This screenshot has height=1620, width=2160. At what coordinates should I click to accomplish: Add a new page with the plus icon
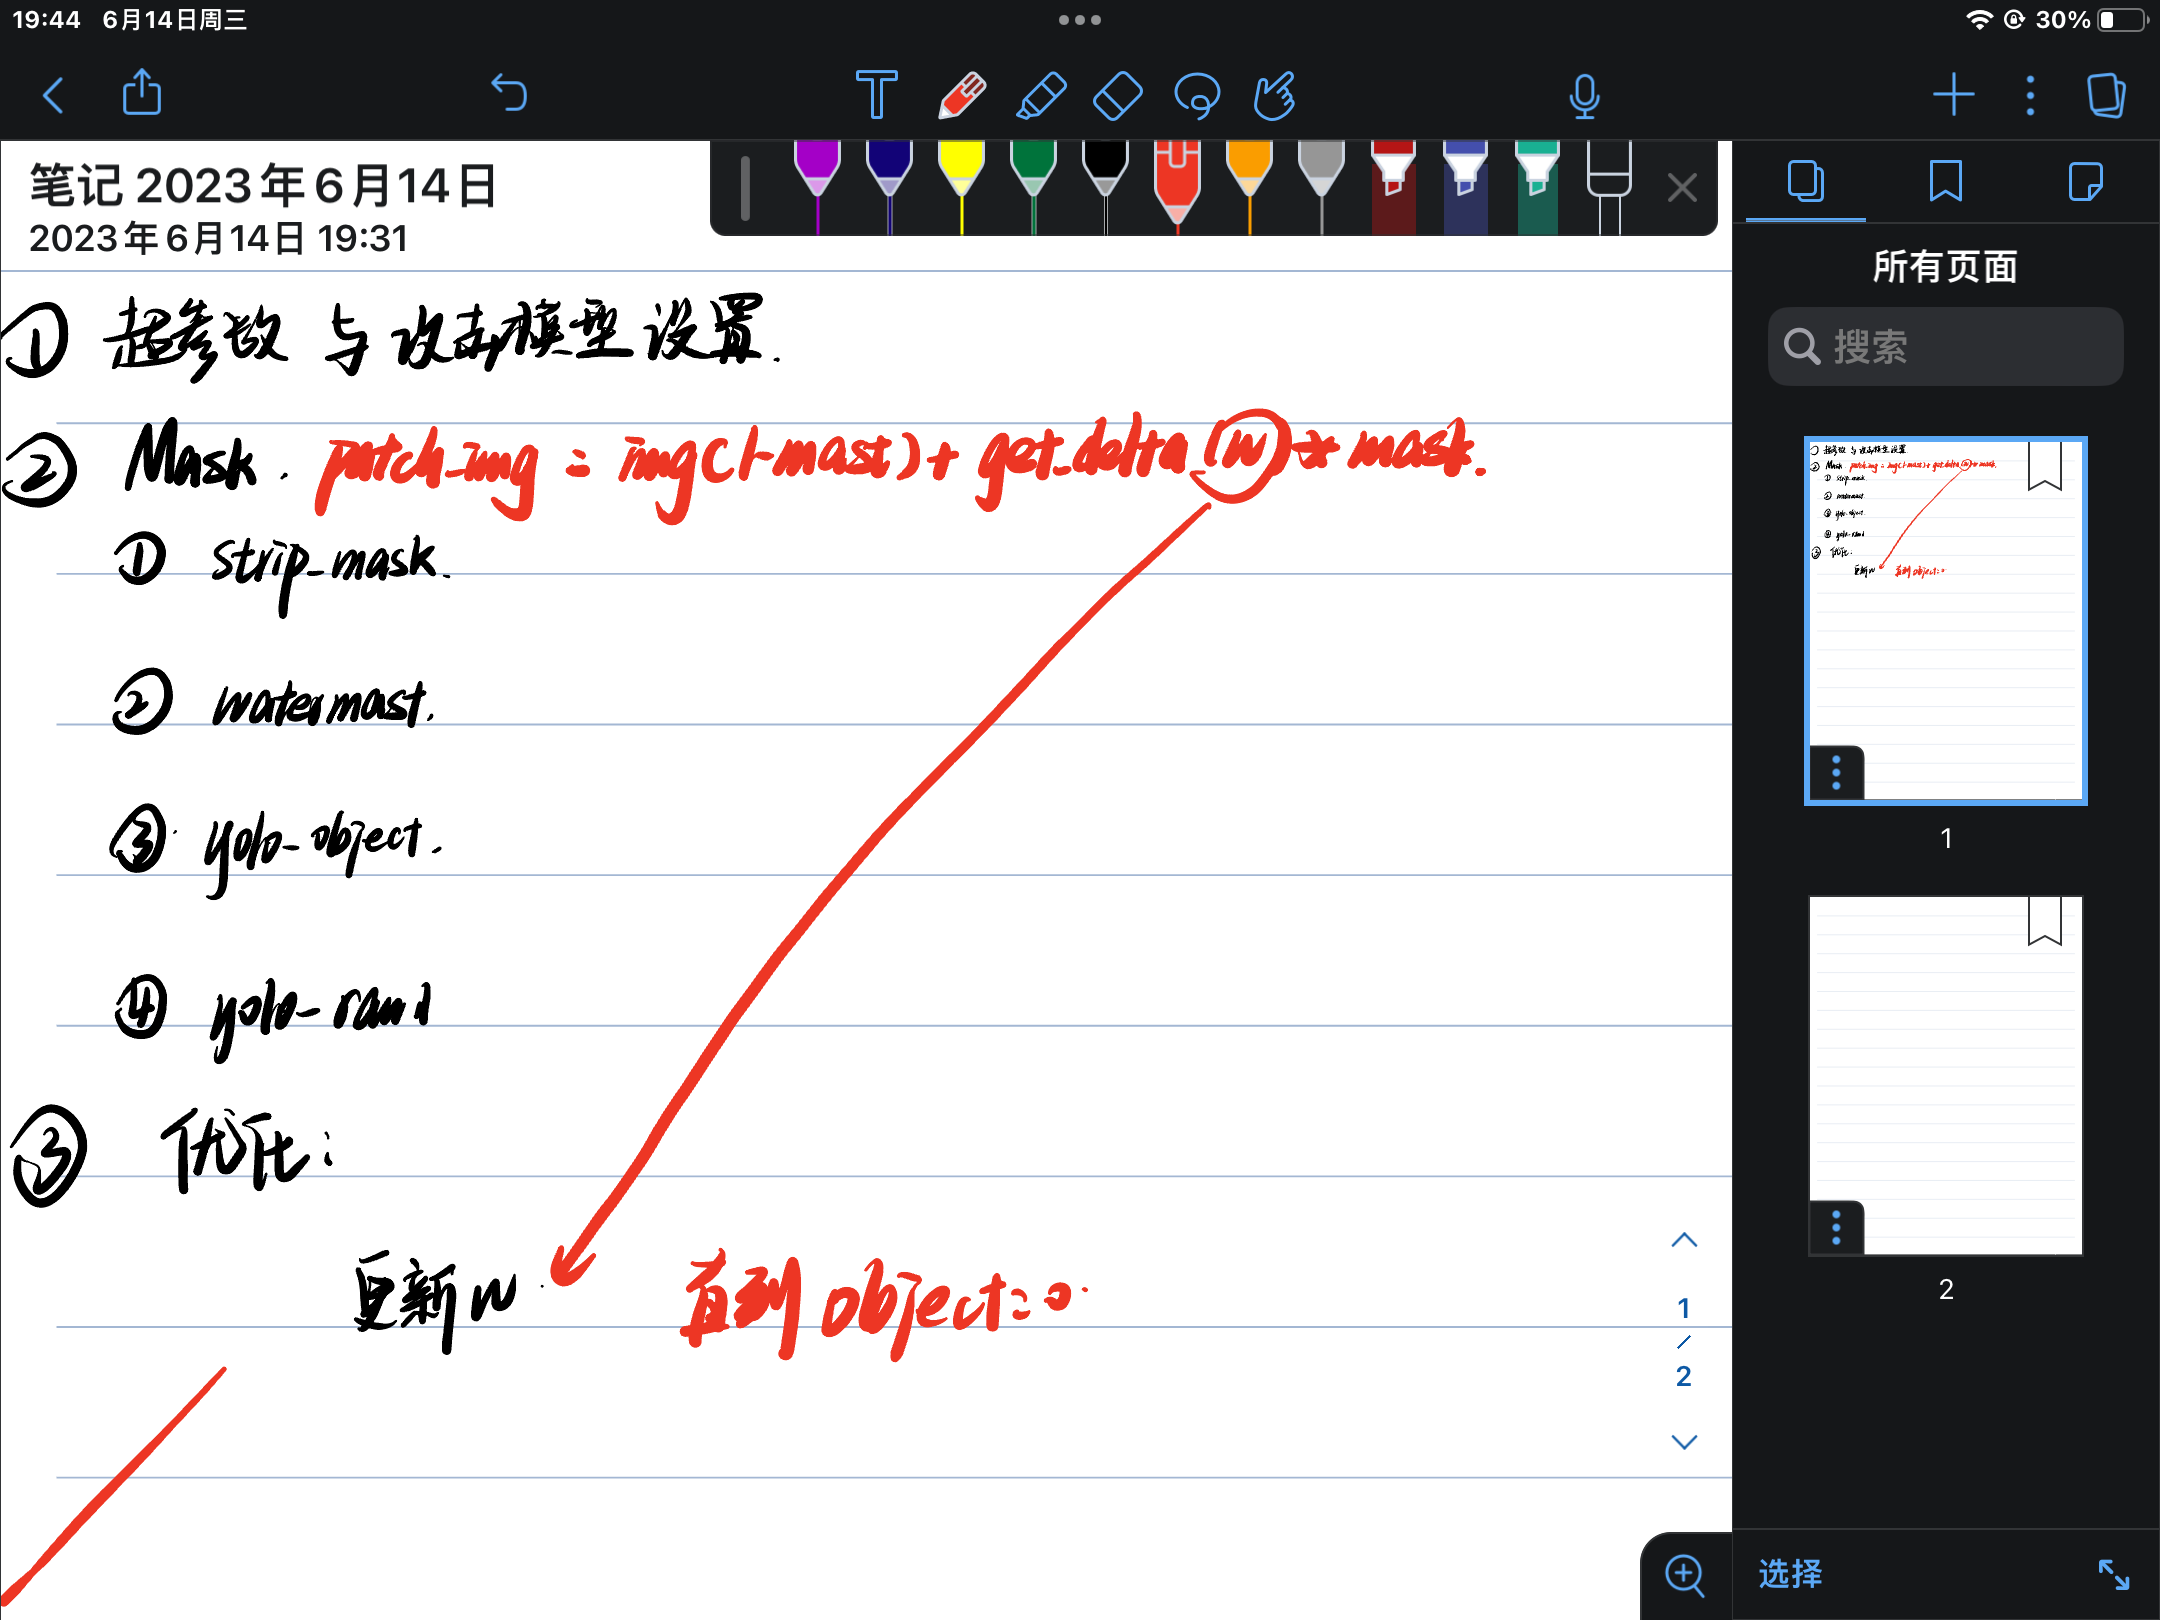coord(1956,94)
